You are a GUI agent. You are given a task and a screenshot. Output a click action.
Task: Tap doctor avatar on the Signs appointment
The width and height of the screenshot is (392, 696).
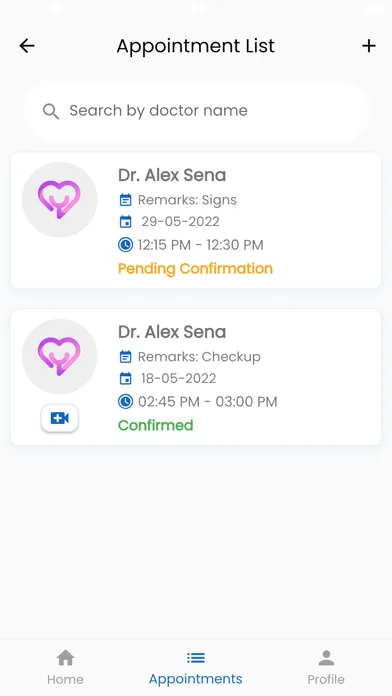pyautogui.click(x=59, y=200)
